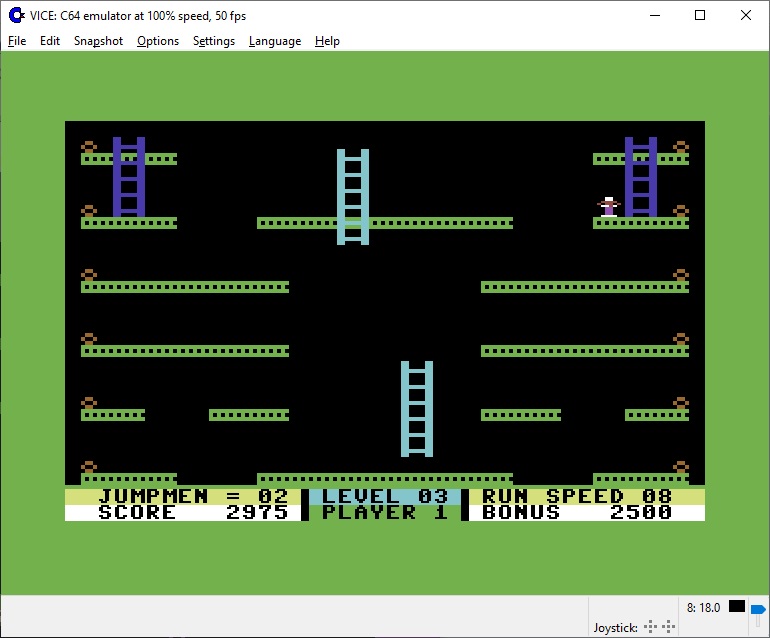The height and width of the screenshot is (638, 770).
Task: Open the Language menu
Action: [275, 41]
